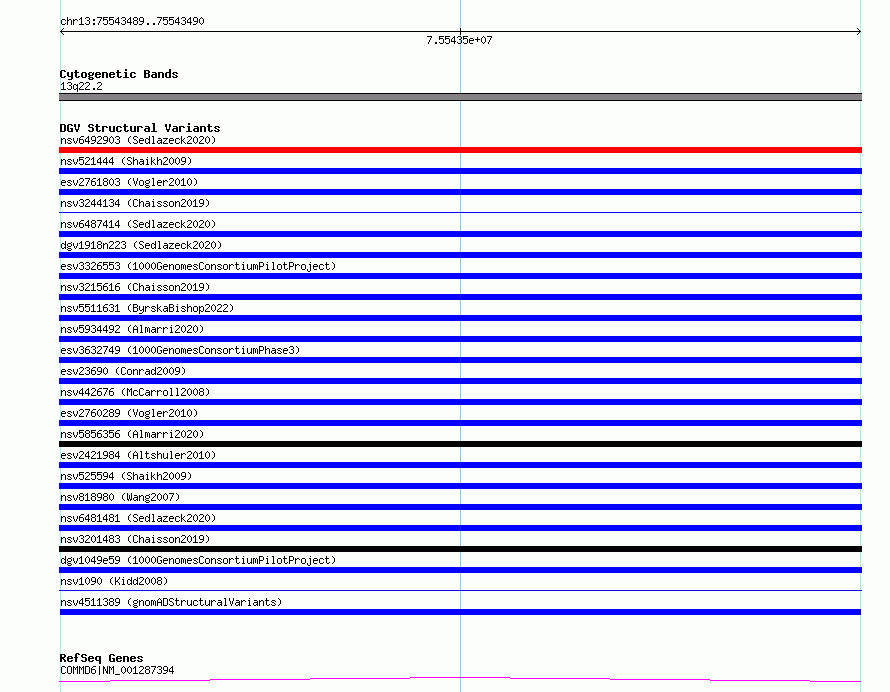Select variant esv2760289 (Vogler2010)
The image size is (890, 692).
click(x=129, y=413)
